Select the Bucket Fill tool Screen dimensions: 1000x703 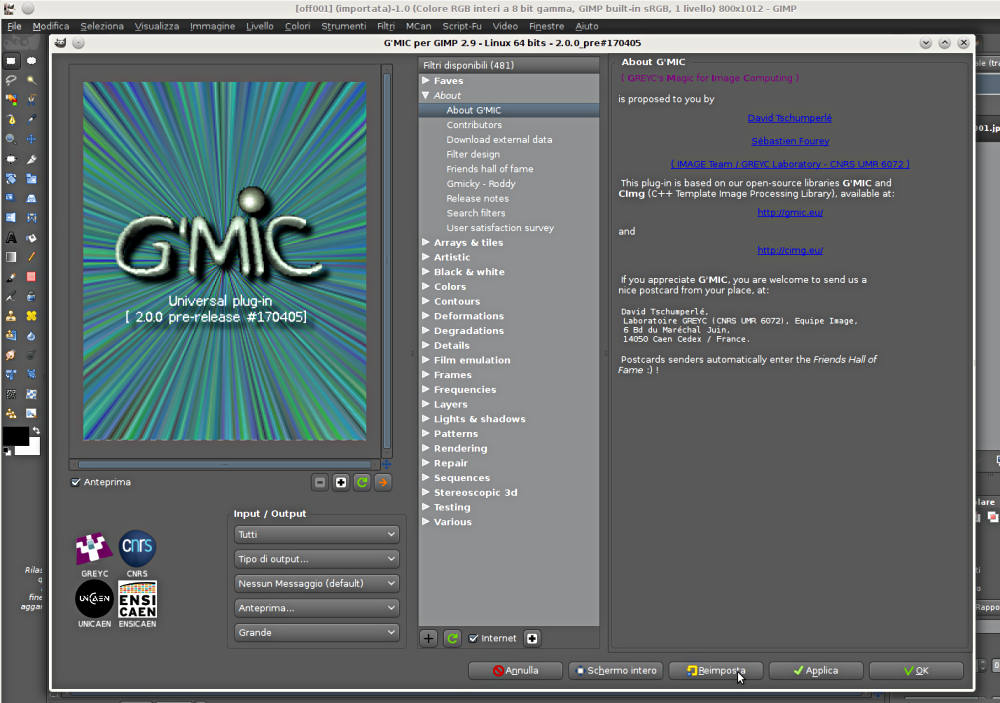[x=31, y=238]
